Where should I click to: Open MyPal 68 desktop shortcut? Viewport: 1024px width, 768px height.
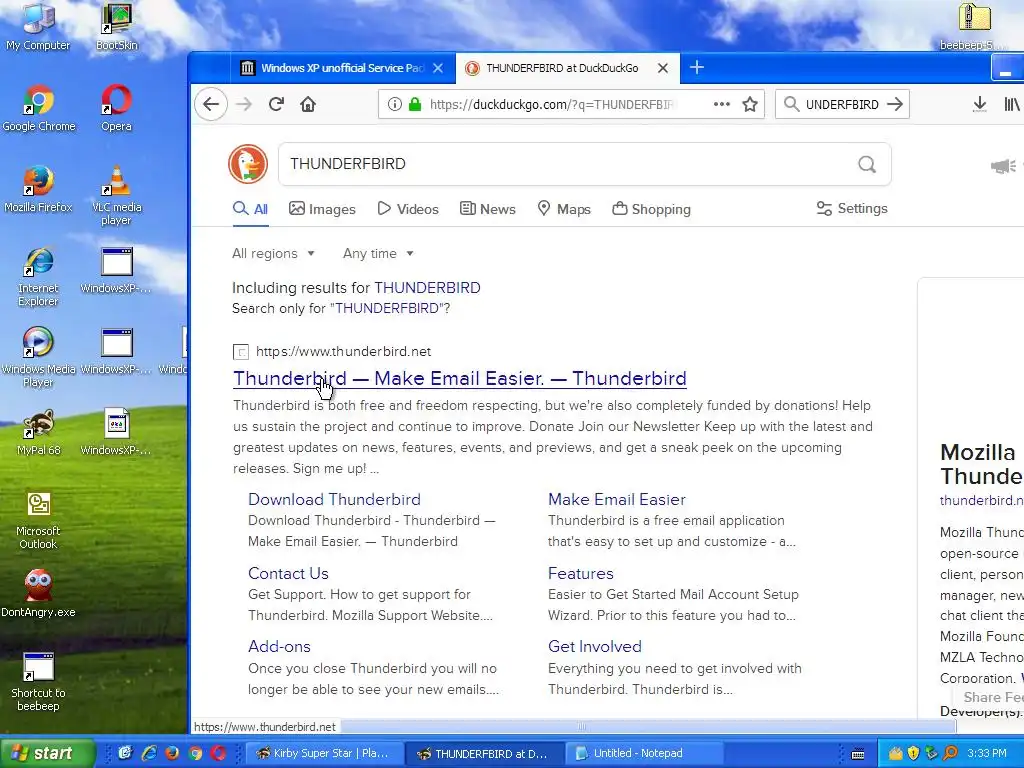click(38, 432)
